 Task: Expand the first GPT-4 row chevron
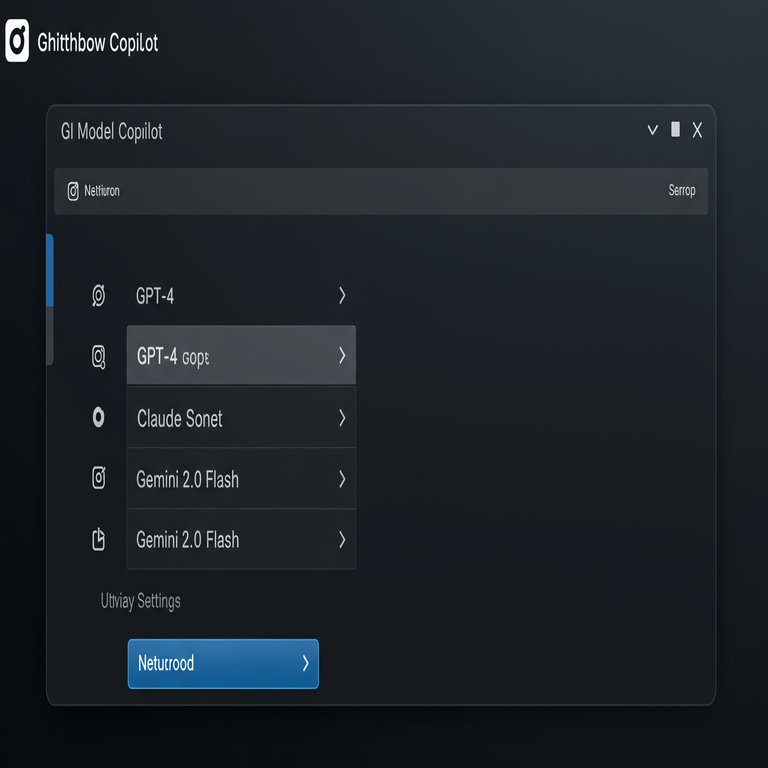(x=342, y=295)
